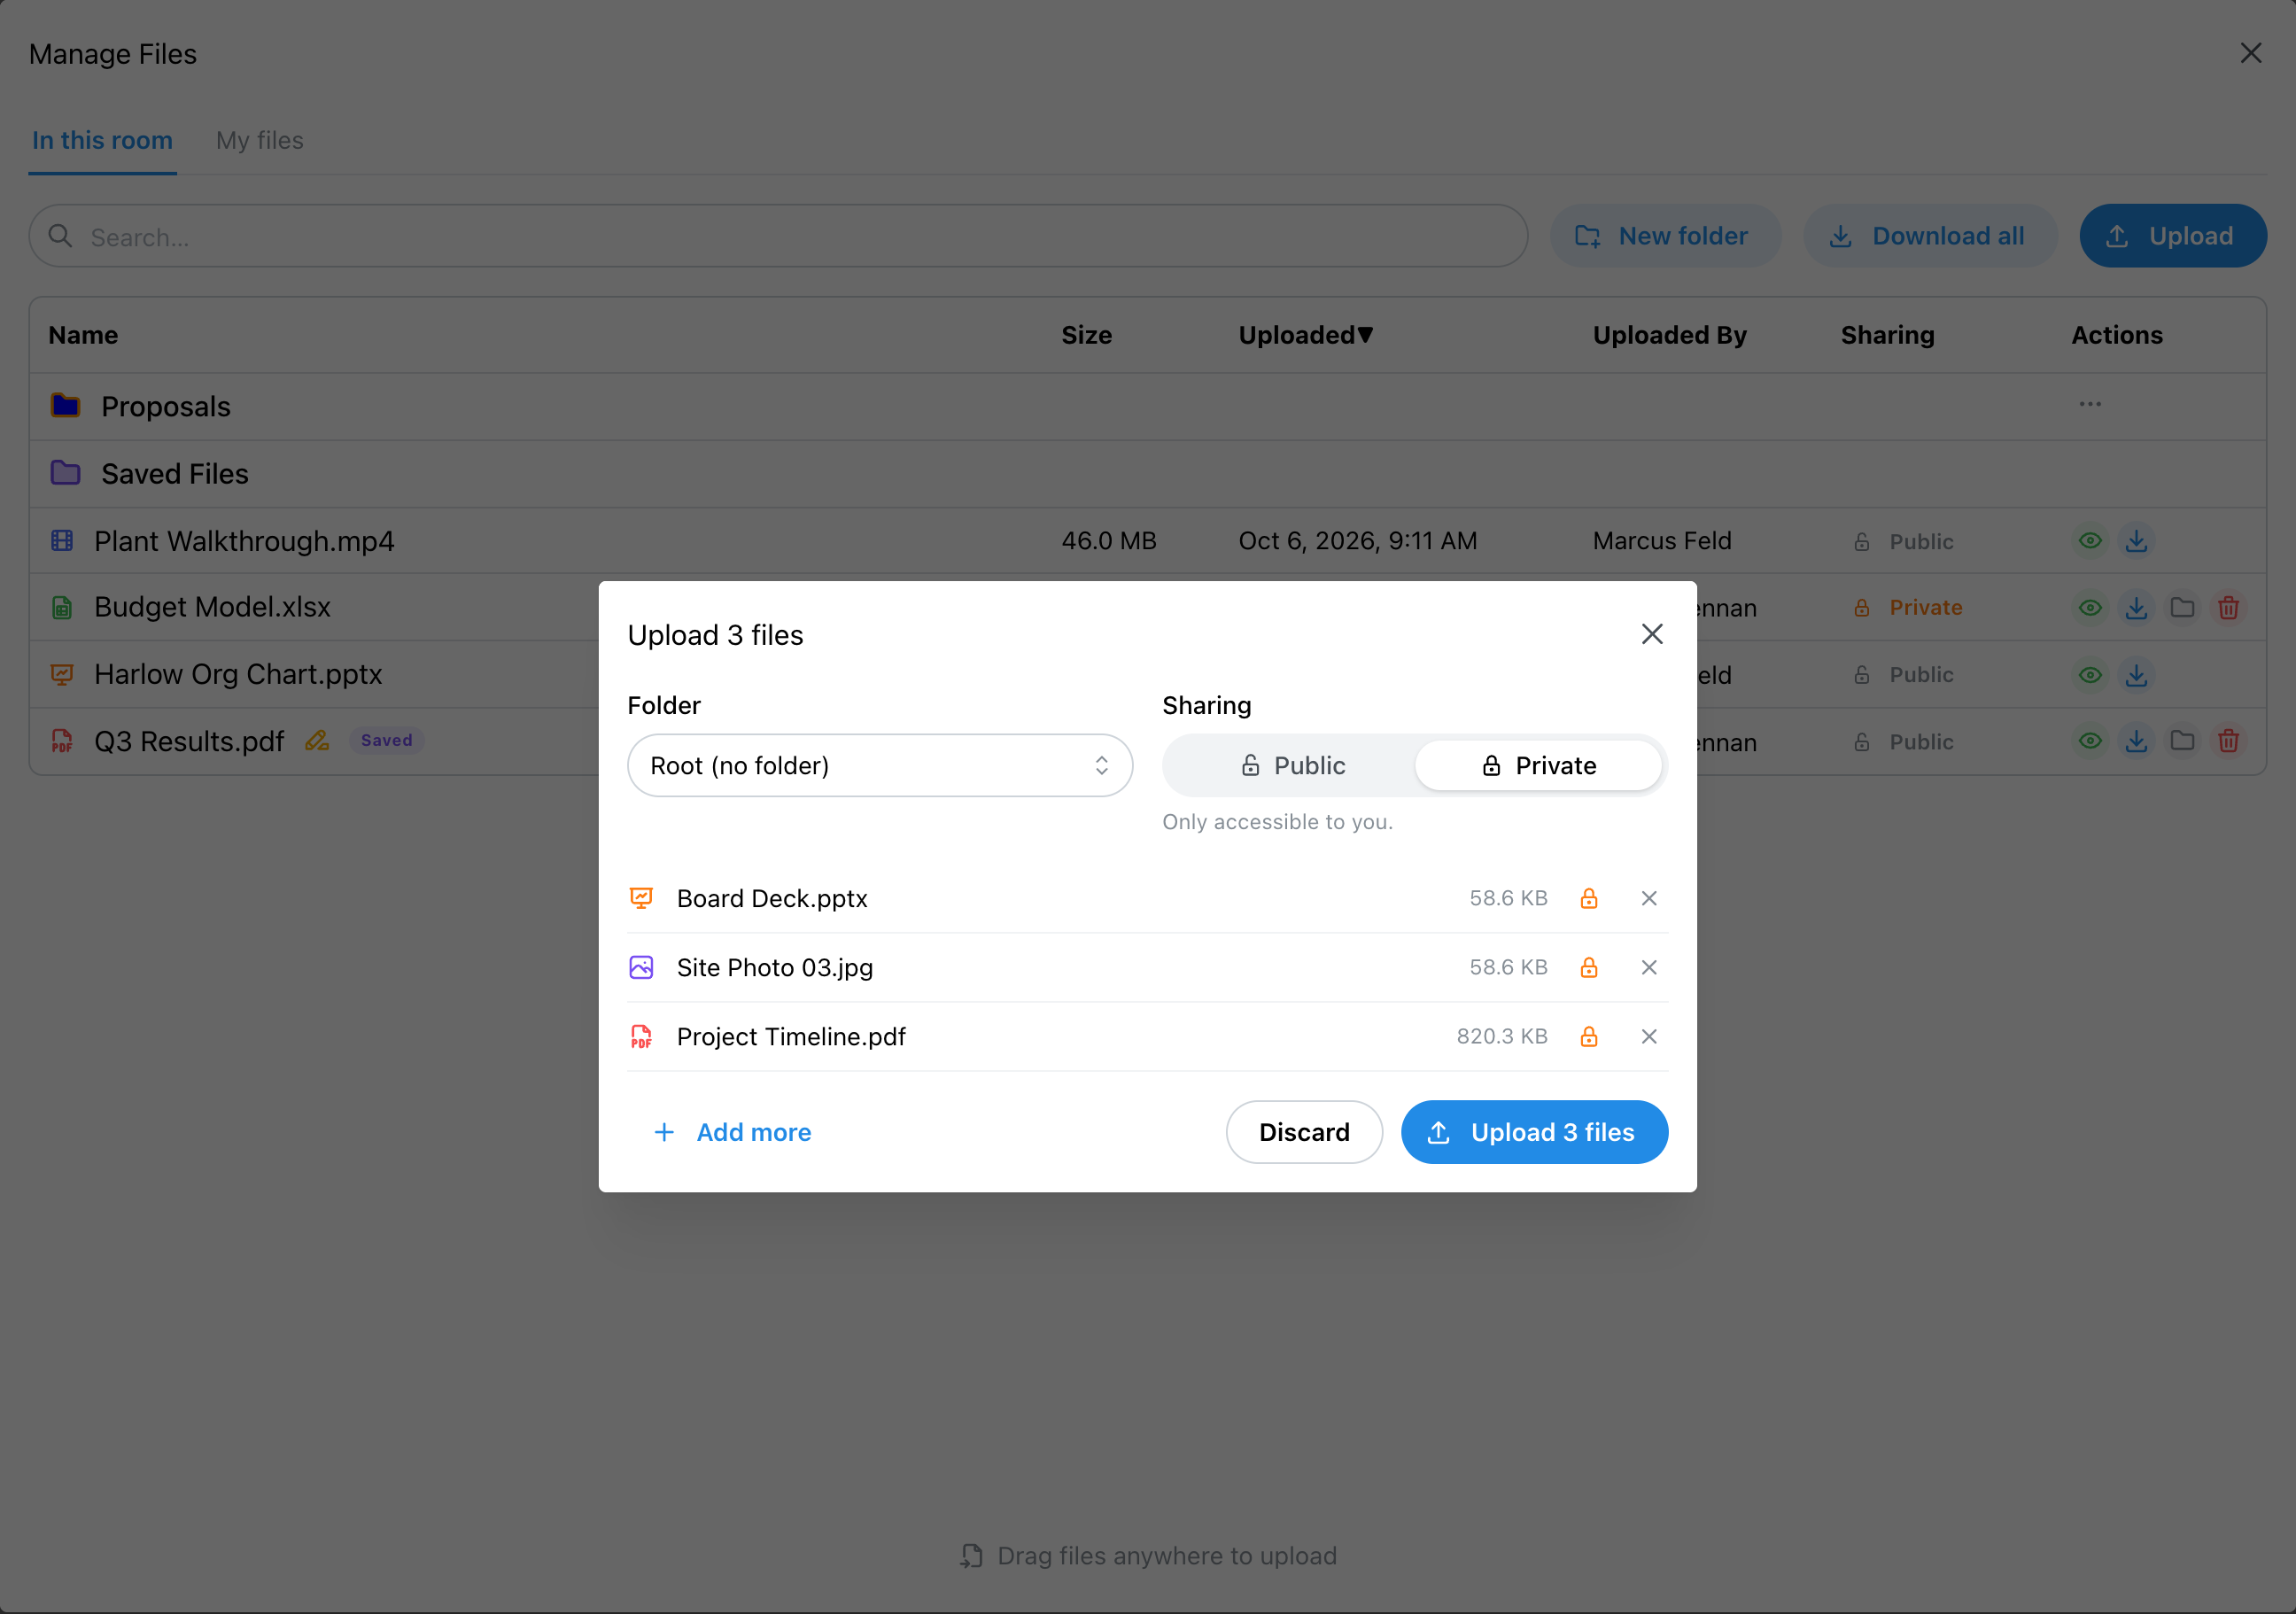Download Budget Model.xlsx
Viewport: 2296px width, 1614px height.
click(2136, 607)
